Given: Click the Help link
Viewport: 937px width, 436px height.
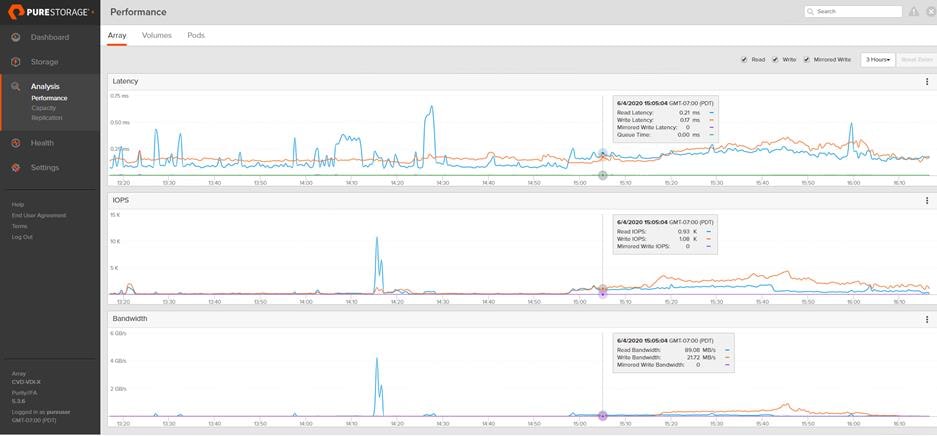Looking at the screenshot, I should (17, 204).
